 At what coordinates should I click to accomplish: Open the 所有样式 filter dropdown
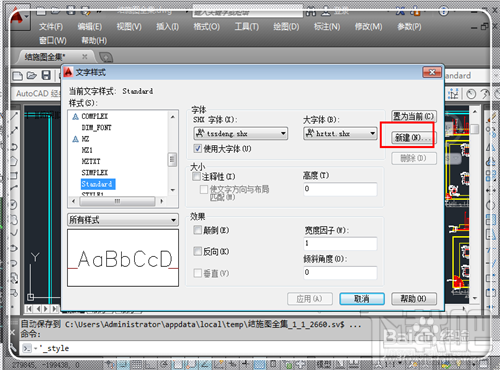click(x=123, y=220)
